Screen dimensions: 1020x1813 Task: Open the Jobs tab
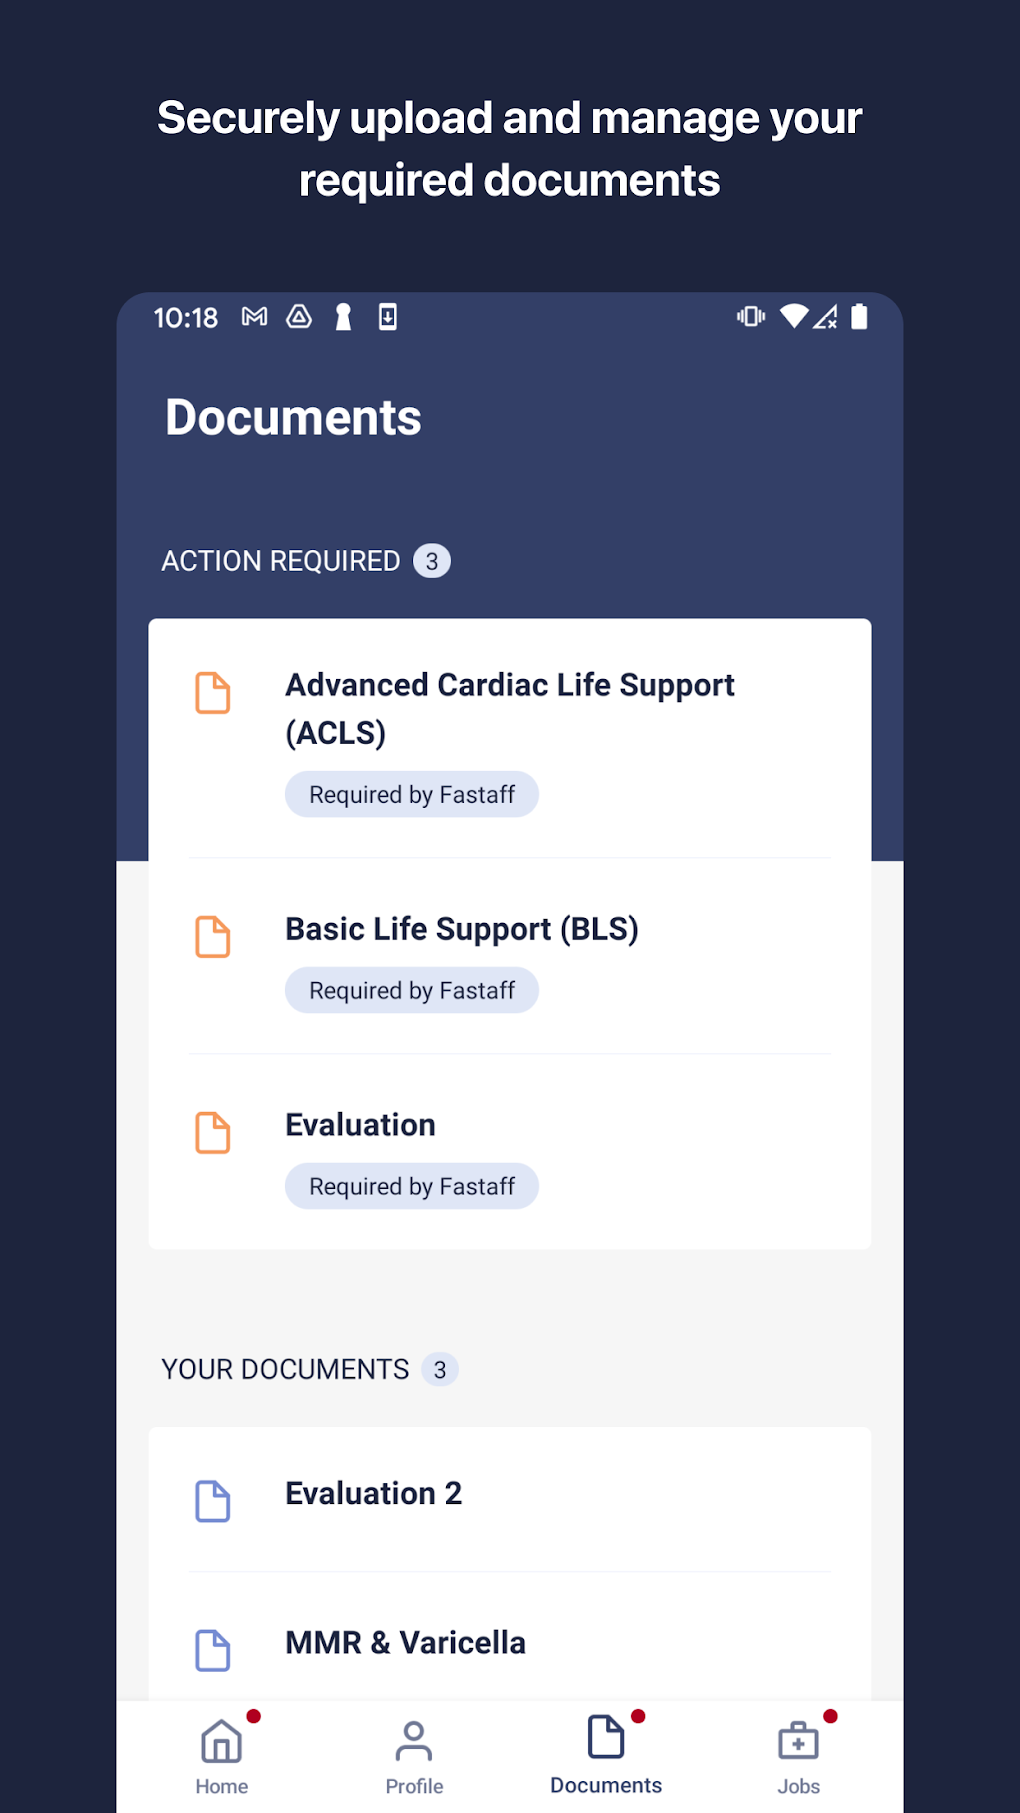(x=798, y=1756)
